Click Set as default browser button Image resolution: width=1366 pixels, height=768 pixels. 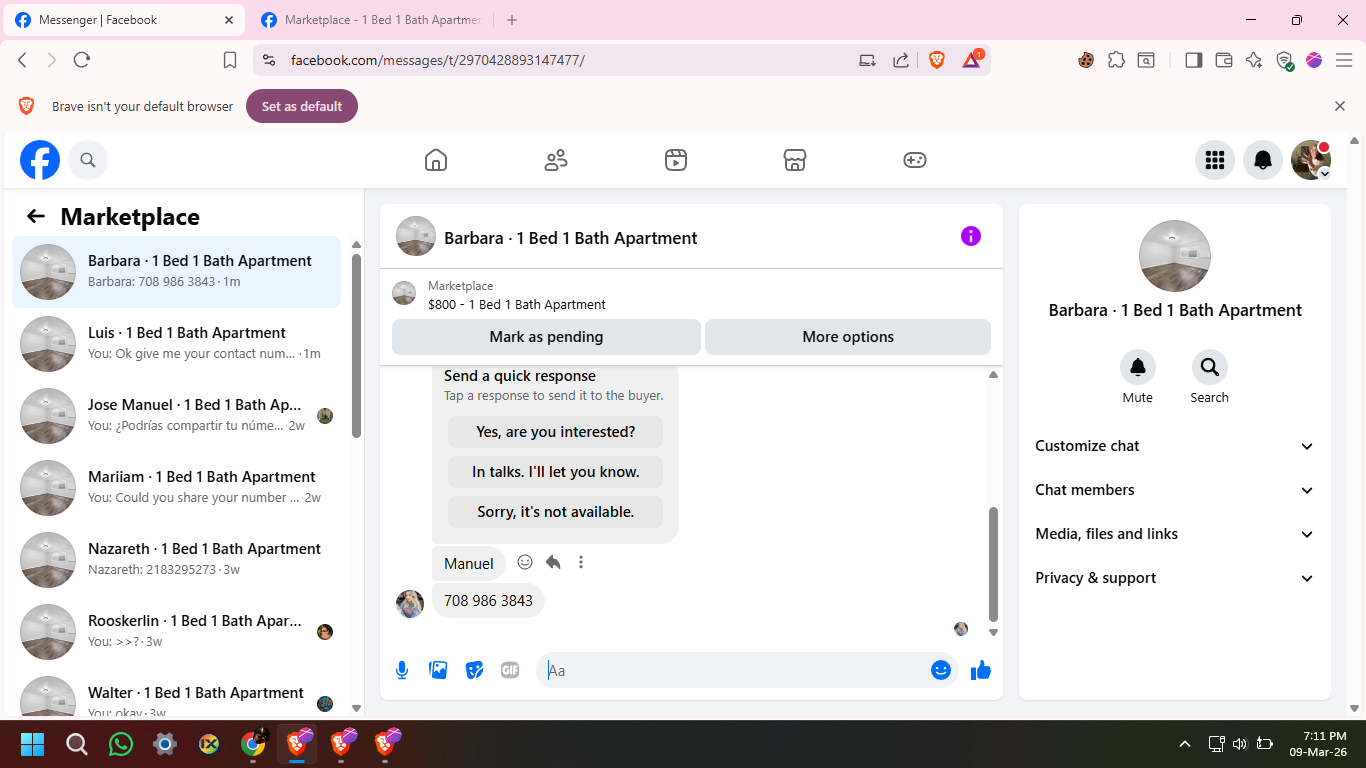tap(302, 106)
